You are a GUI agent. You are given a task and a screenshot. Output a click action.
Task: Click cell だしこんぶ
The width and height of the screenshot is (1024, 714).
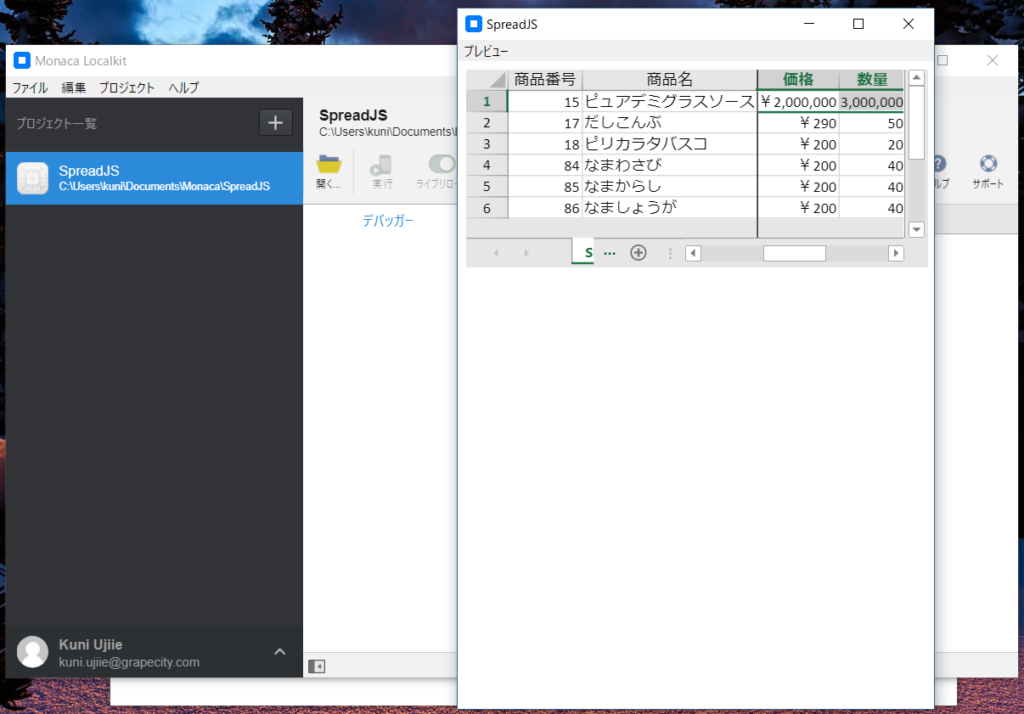pos(669,123)
